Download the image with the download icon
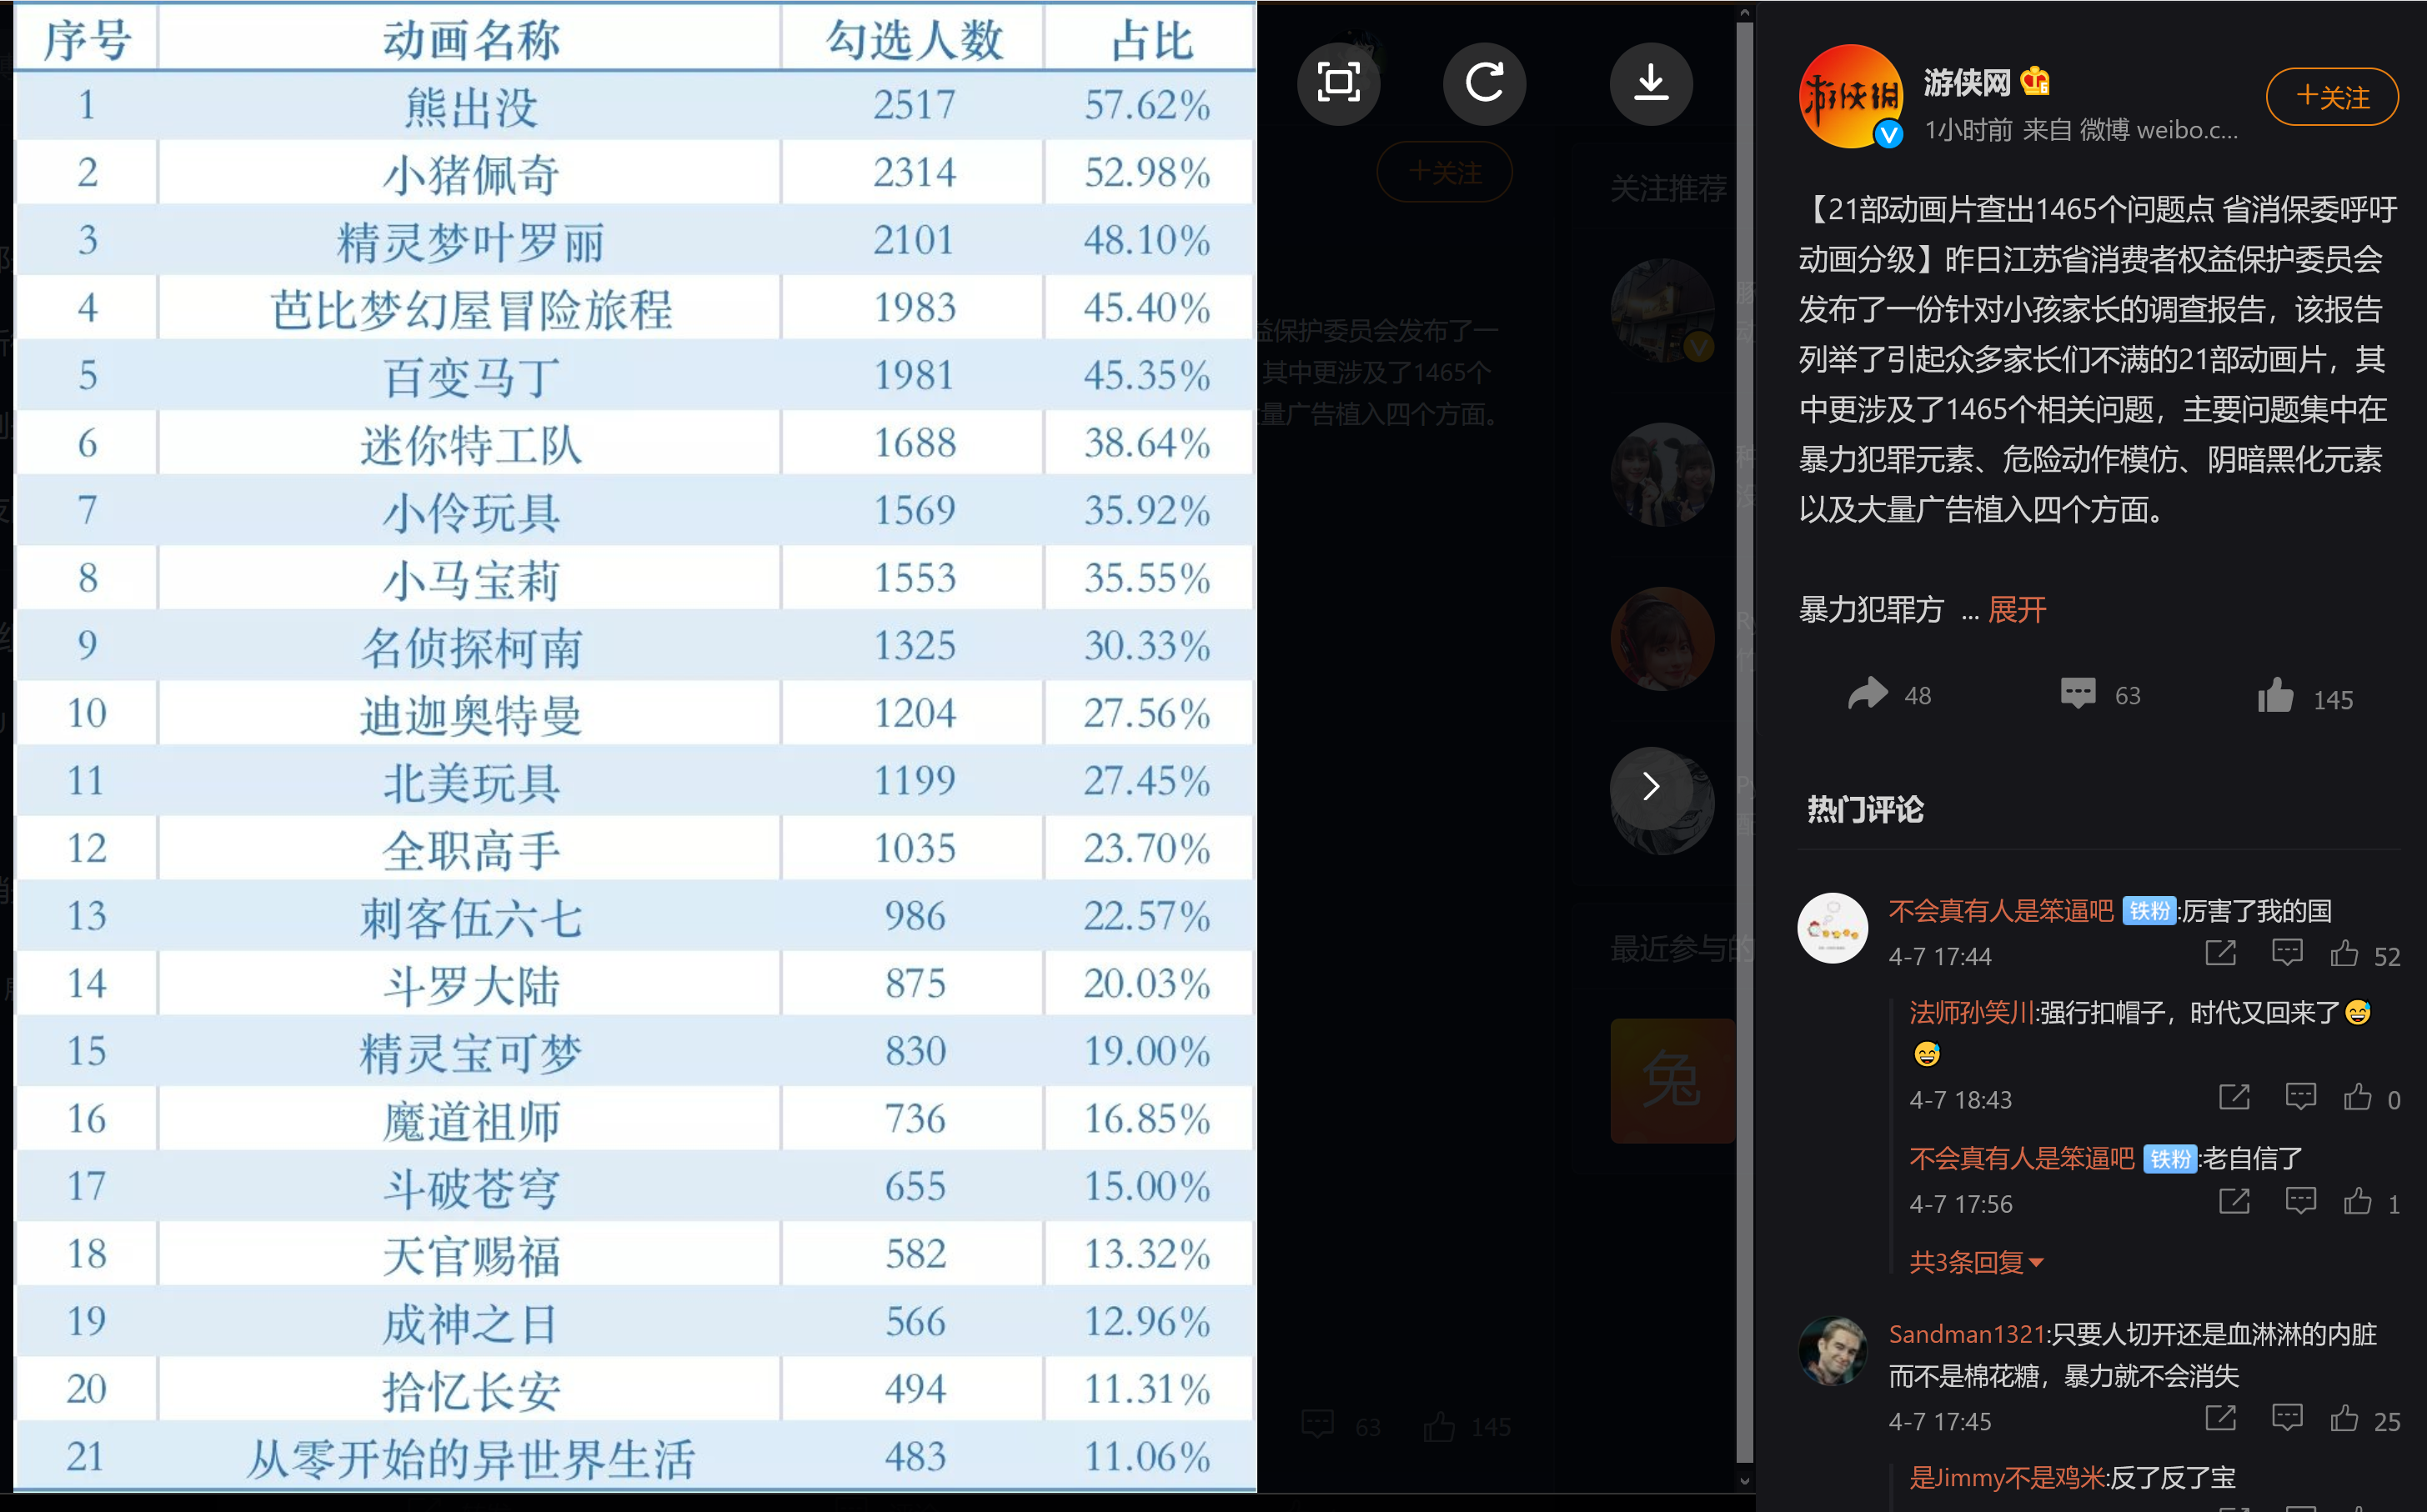2427x1512 pixels. click(1651, 82)
